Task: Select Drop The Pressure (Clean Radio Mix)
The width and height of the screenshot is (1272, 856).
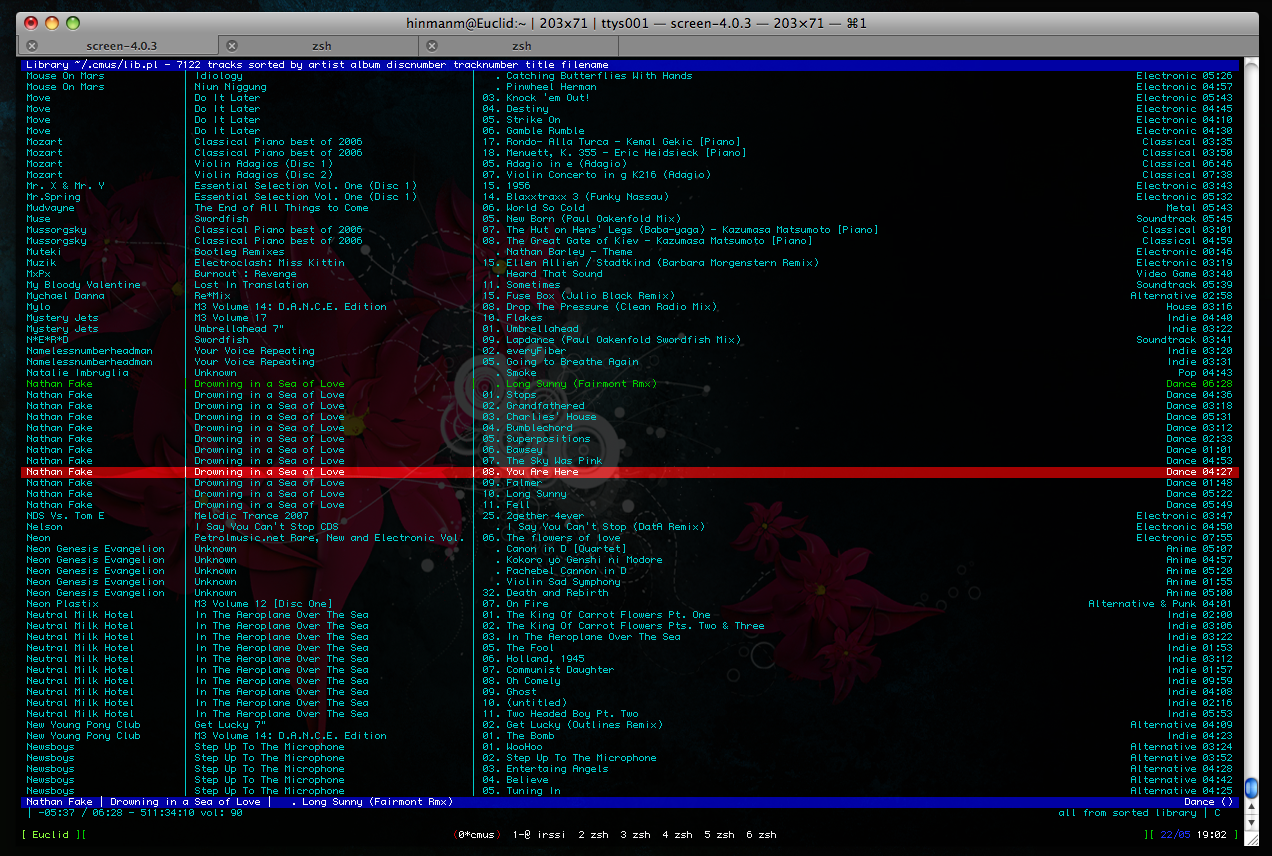Action: [611, 307]
